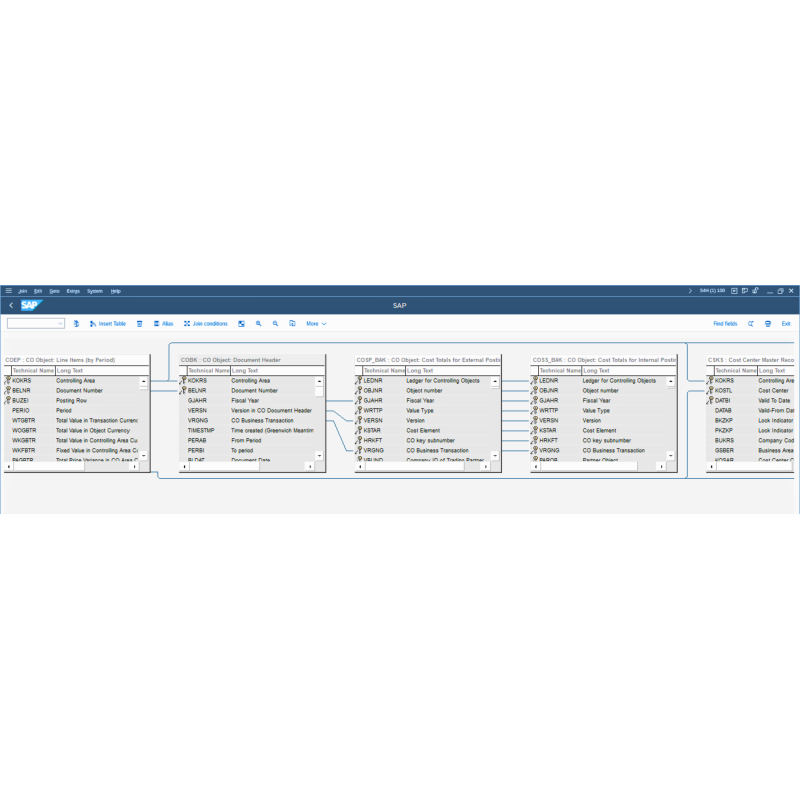Click the Alias icon
The image size is (800, 800).
coord(156,323)
